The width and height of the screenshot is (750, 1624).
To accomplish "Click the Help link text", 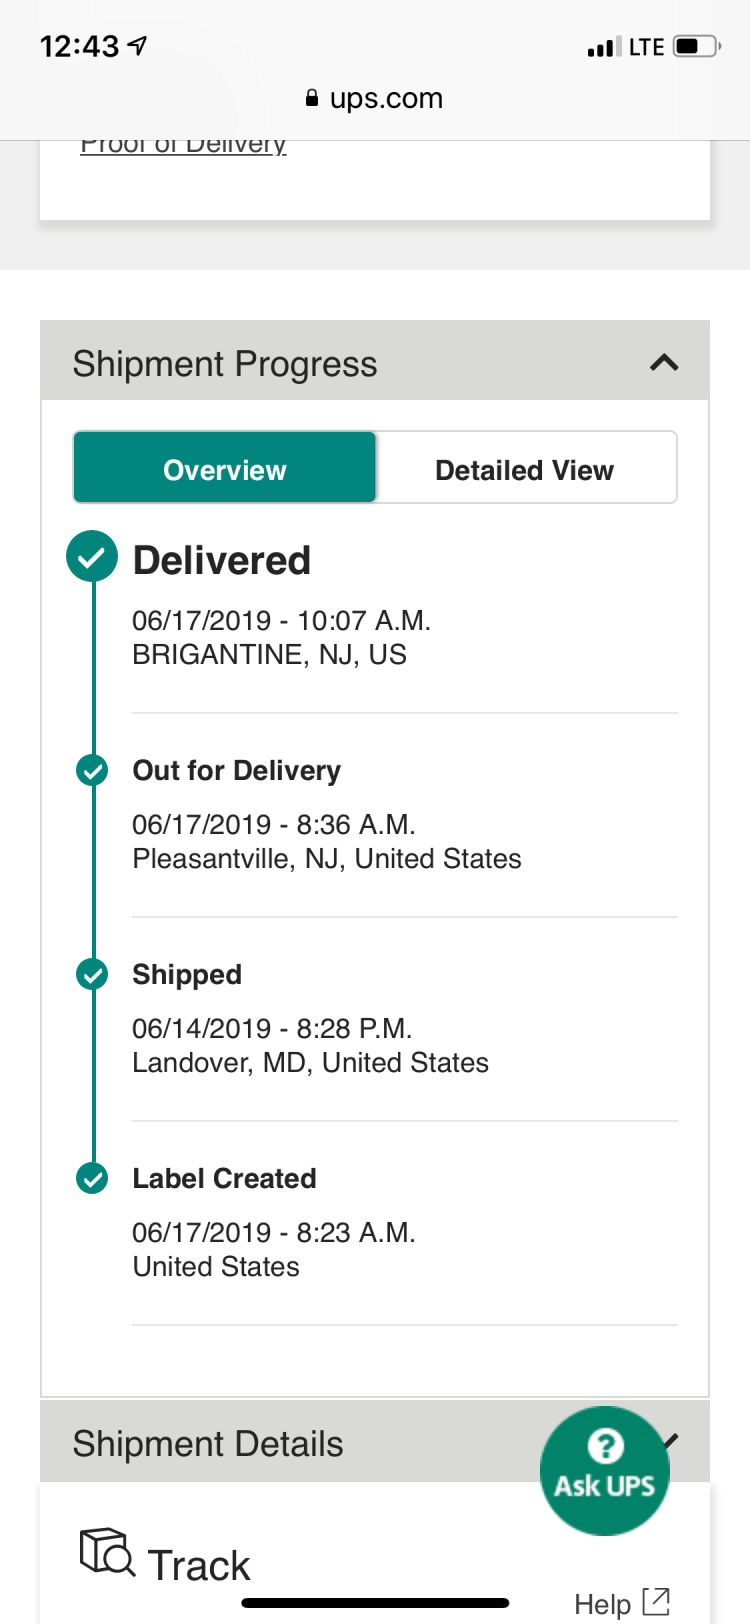I will tap(602, 1604).
